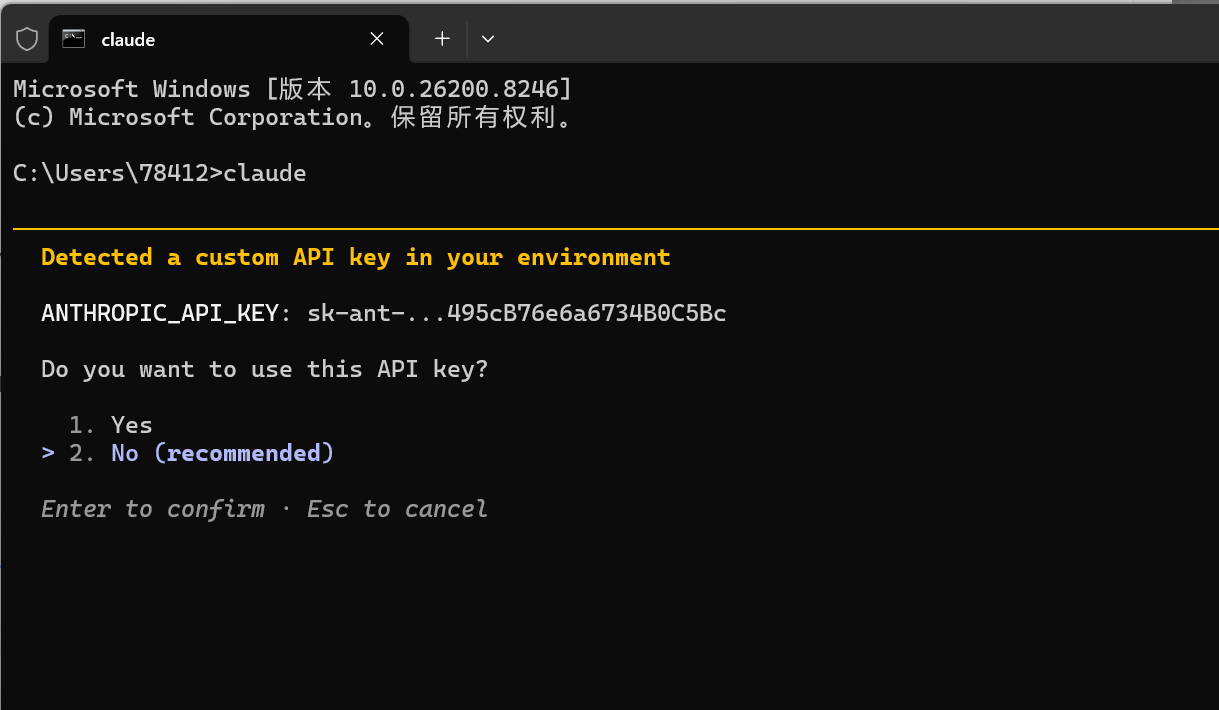
Task: Choose option 2 No (recommended)
Action: click(x=202, y=453)
